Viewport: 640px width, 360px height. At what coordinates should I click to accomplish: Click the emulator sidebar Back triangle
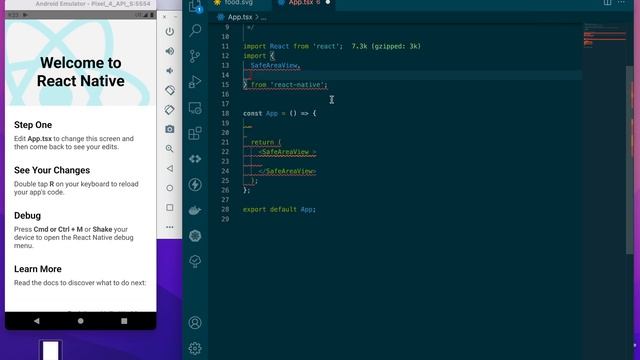[x=170, y=168]
